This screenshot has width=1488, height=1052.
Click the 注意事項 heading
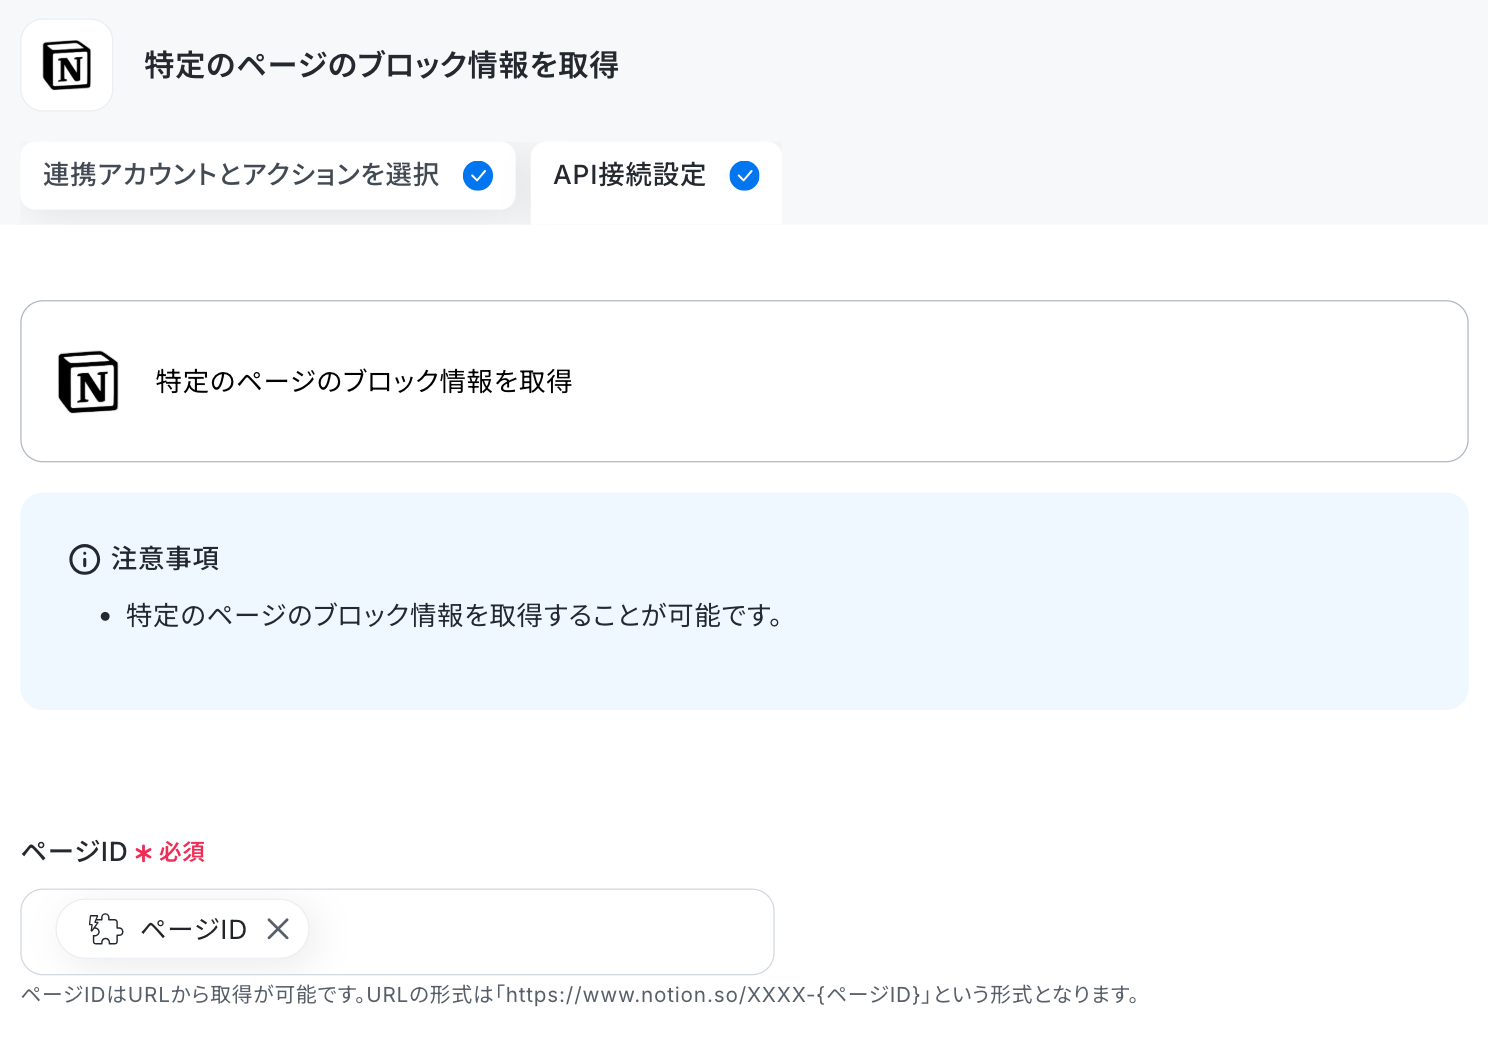click(x=165, y=559)
